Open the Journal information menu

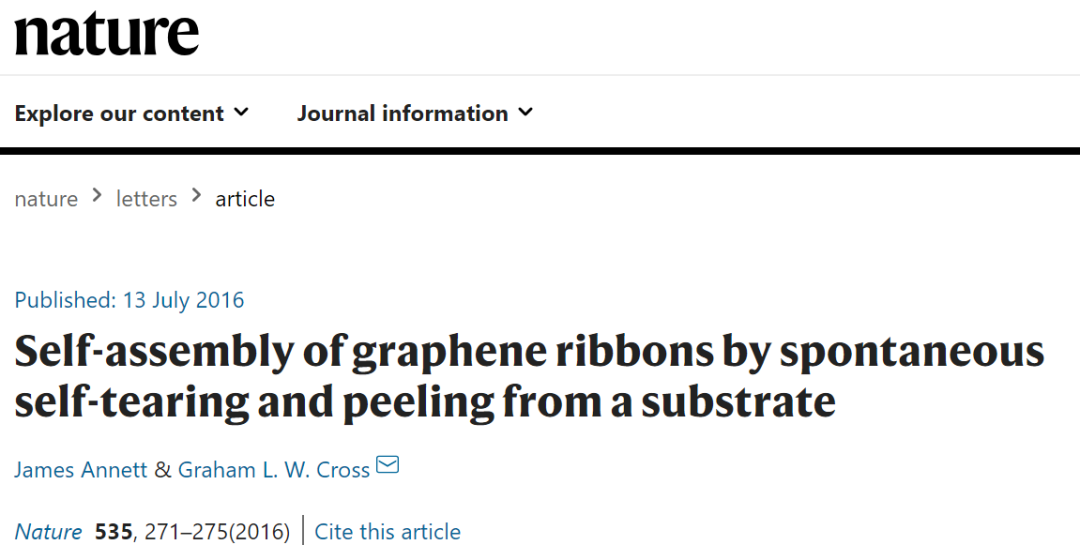(x=402, y=113)
